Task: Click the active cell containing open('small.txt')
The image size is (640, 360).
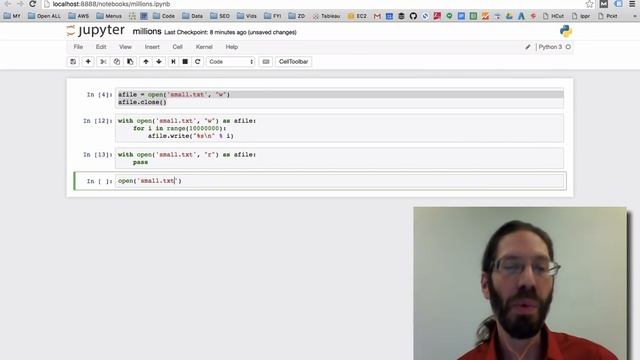Action: pyautogui.click(x=340, y=181)
